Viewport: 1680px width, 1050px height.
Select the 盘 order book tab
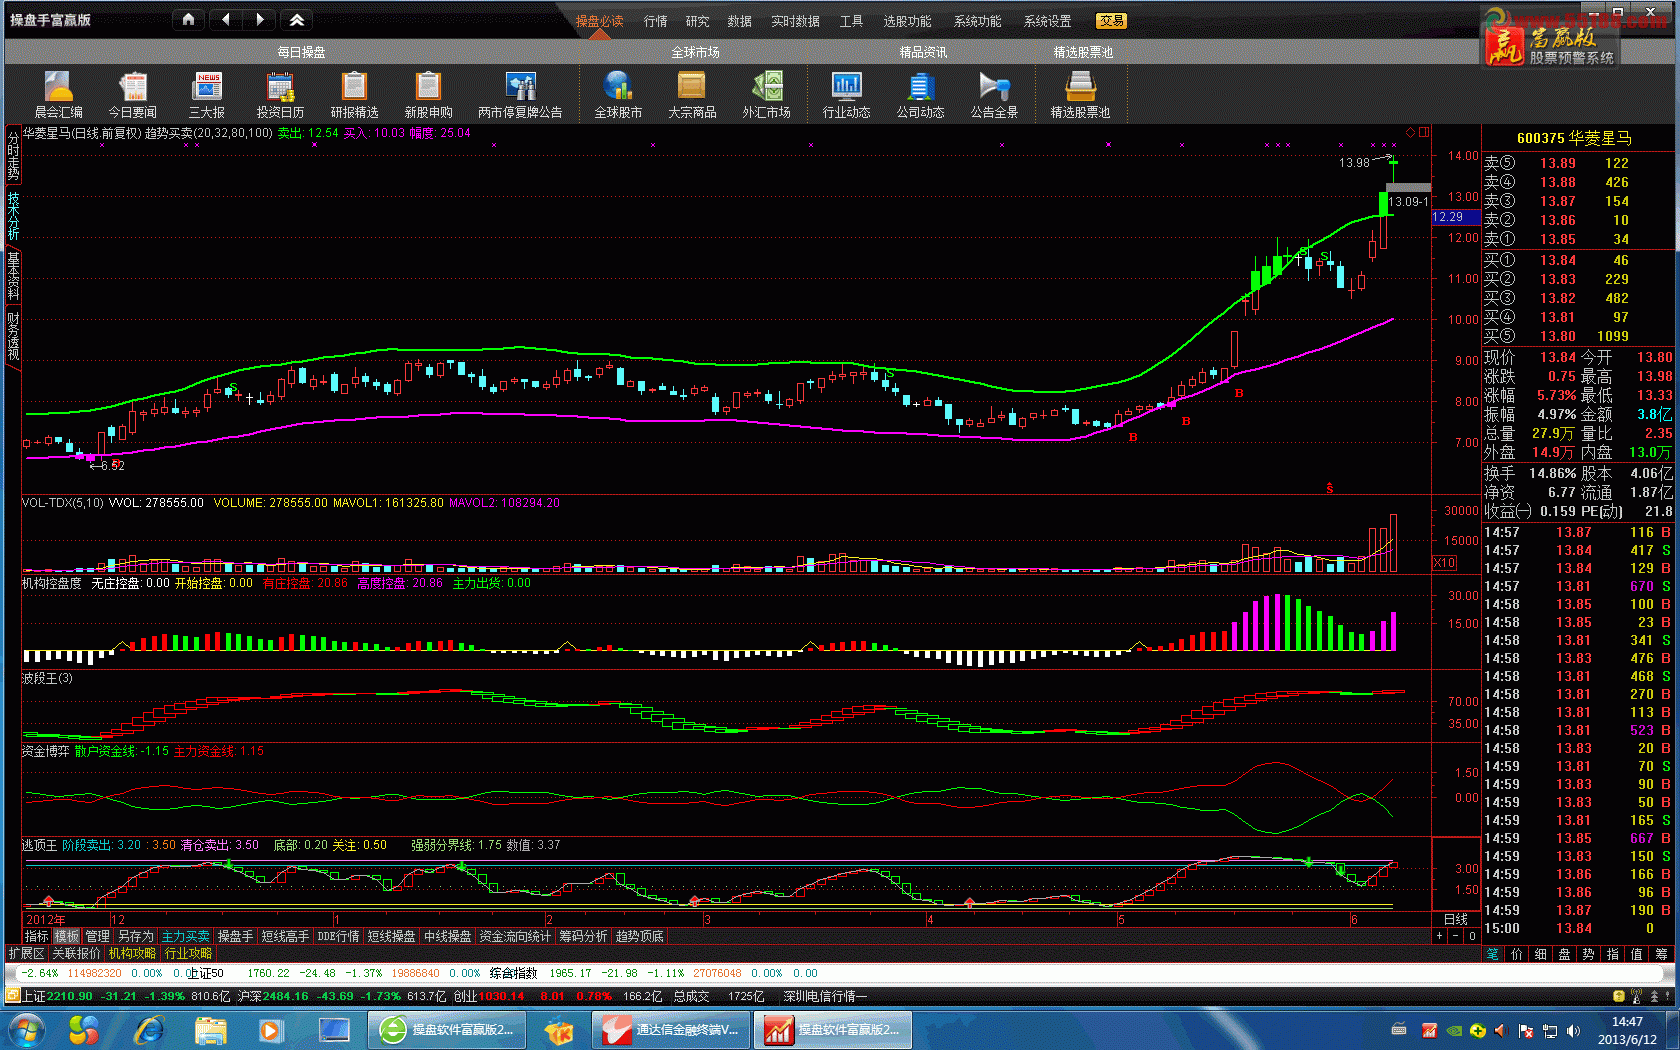coord(1564,954)
